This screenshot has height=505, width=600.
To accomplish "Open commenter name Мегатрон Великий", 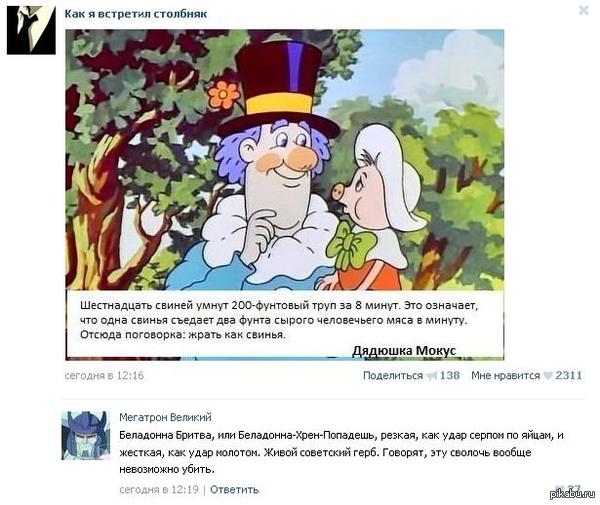I will tap(165, 417).
